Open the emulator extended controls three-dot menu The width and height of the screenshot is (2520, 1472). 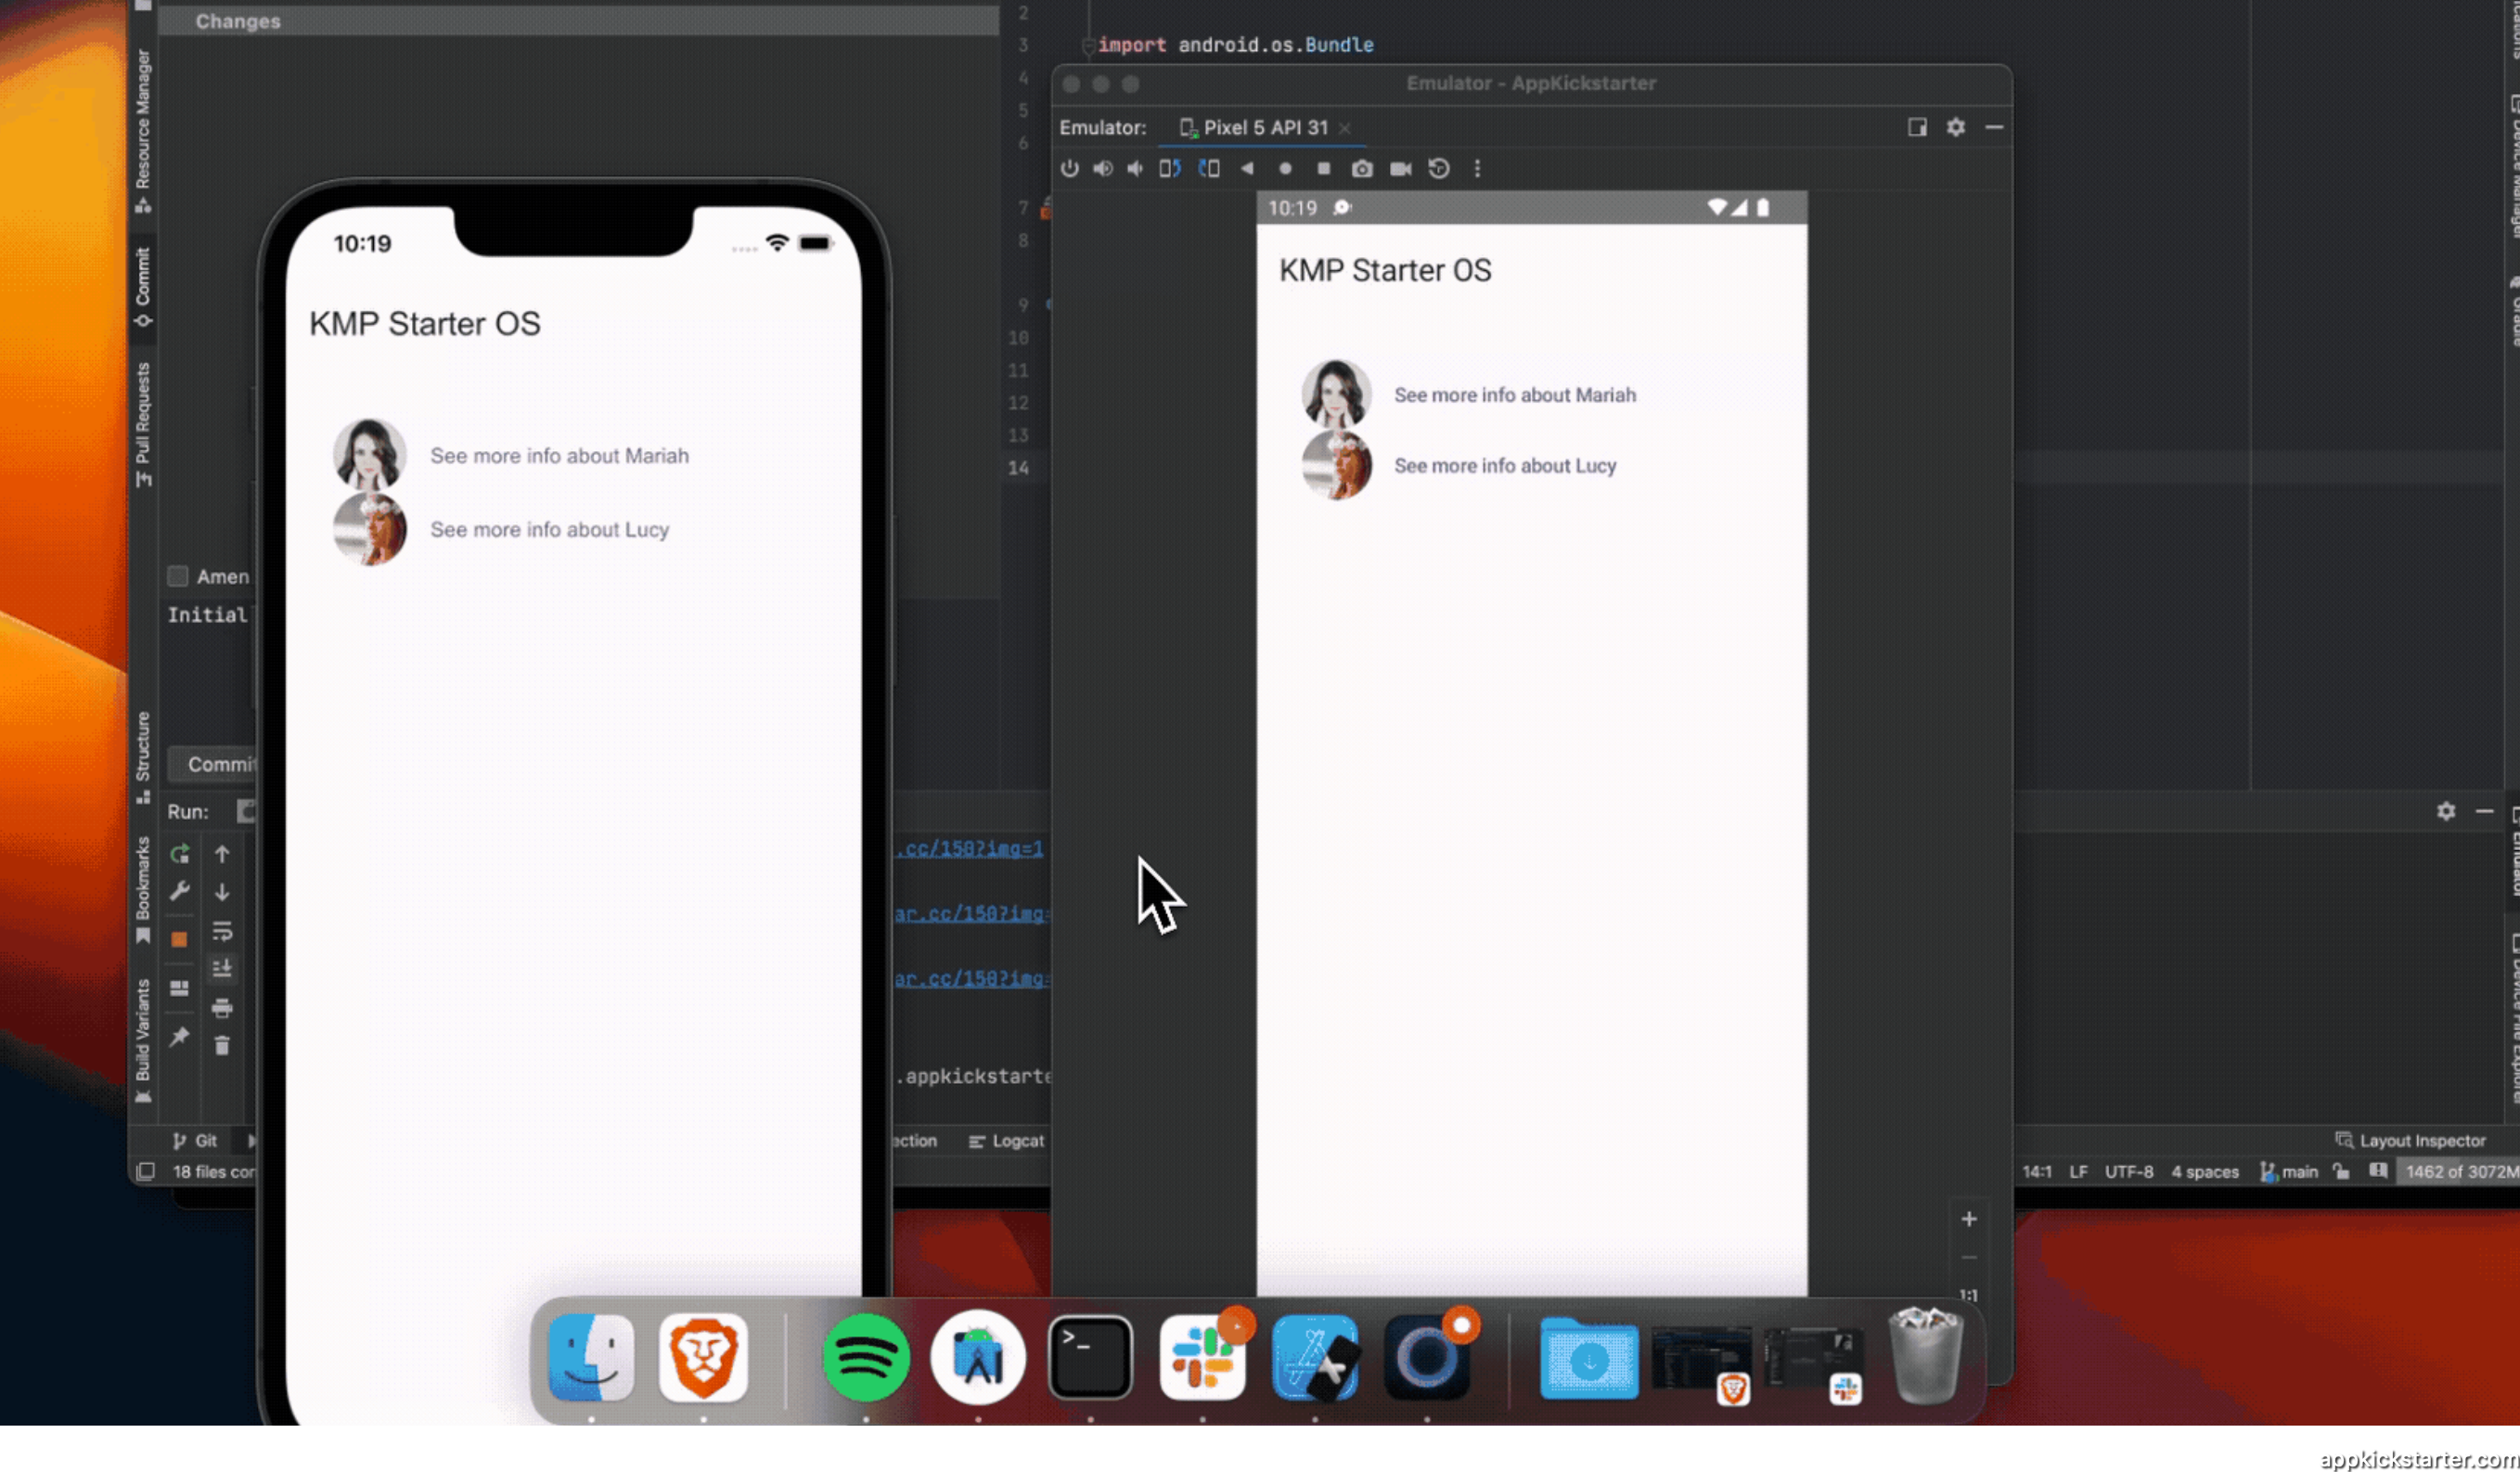click(x=1477, y=169)
